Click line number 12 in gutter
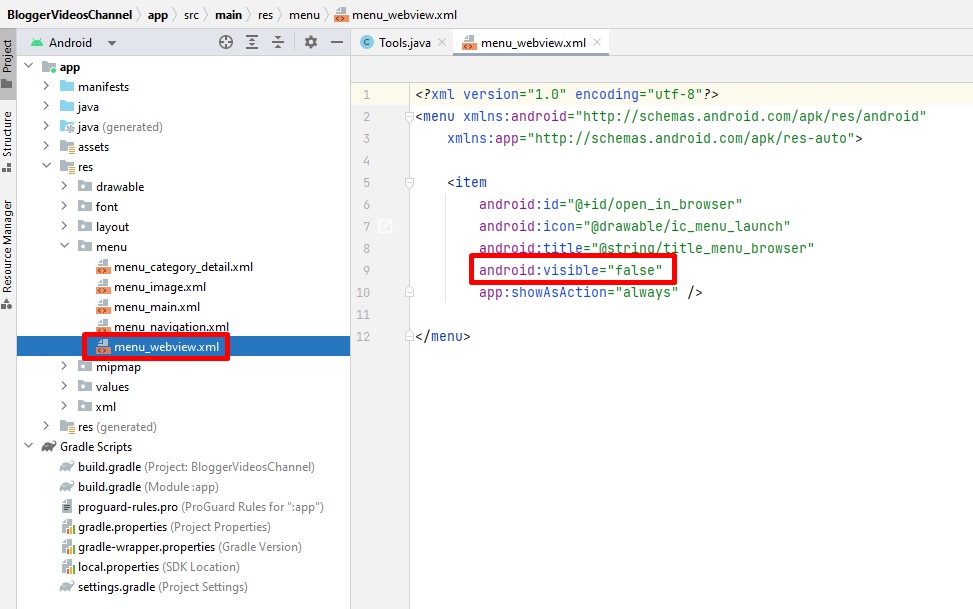Screen dimensions: 973x609 [363, 336]
